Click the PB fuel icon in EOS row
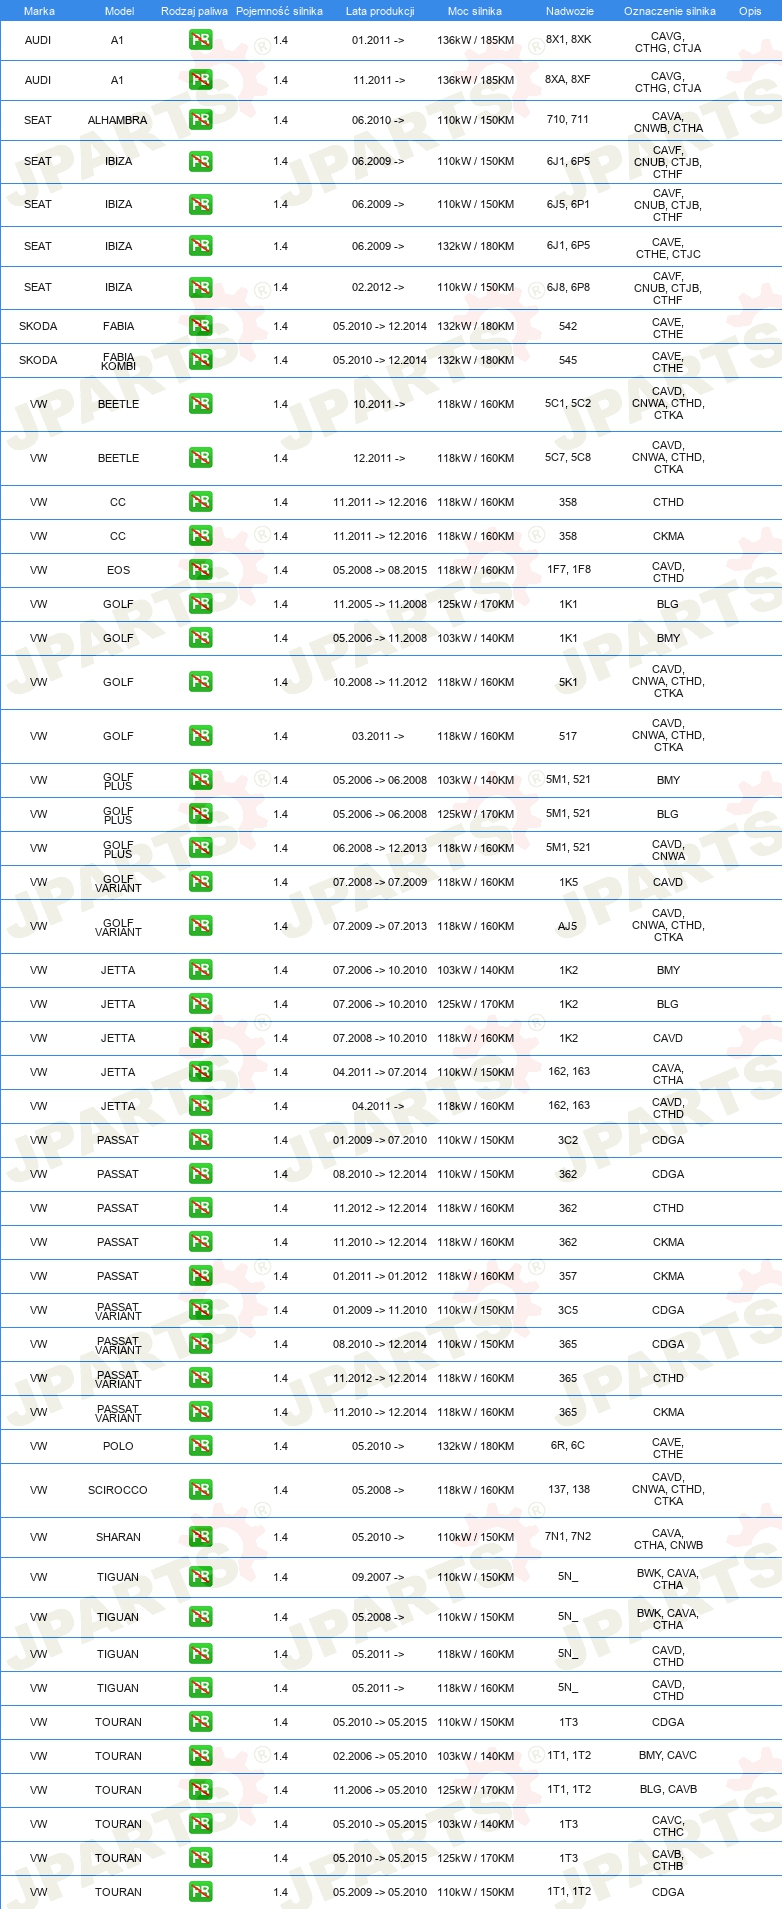This screenshot has width=782, height=1909. pos(200,570)
